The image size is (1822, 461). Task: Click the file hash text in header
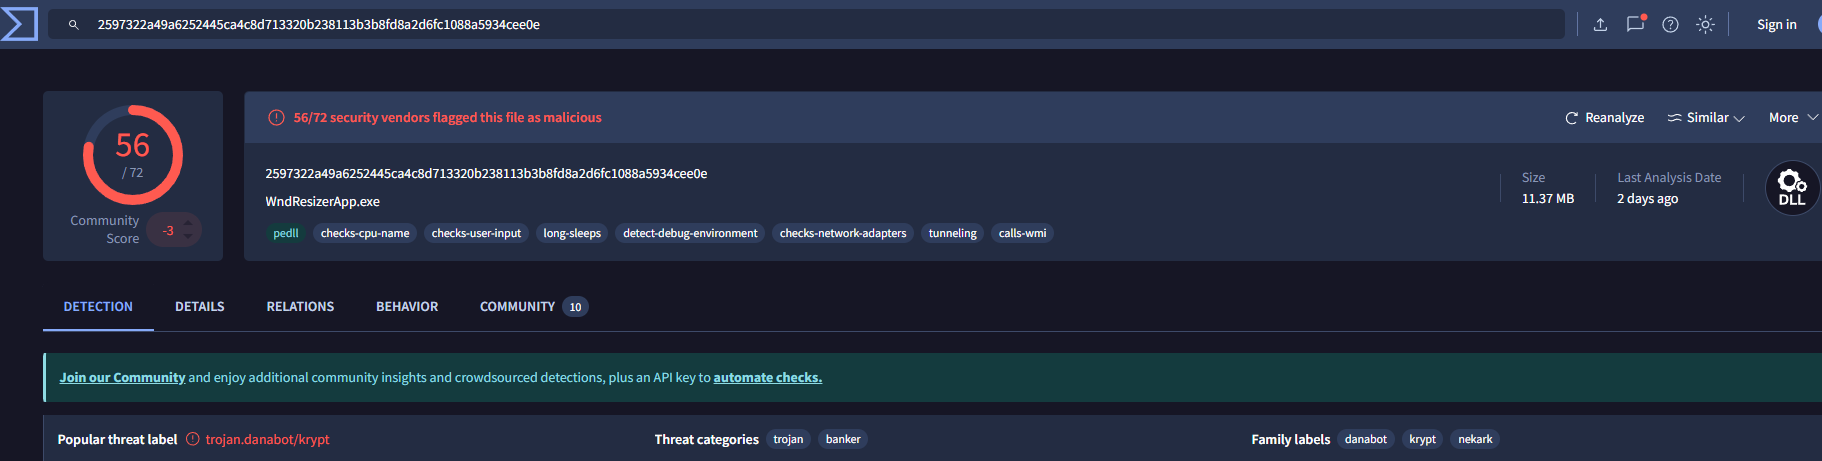(x=486, y=174)
